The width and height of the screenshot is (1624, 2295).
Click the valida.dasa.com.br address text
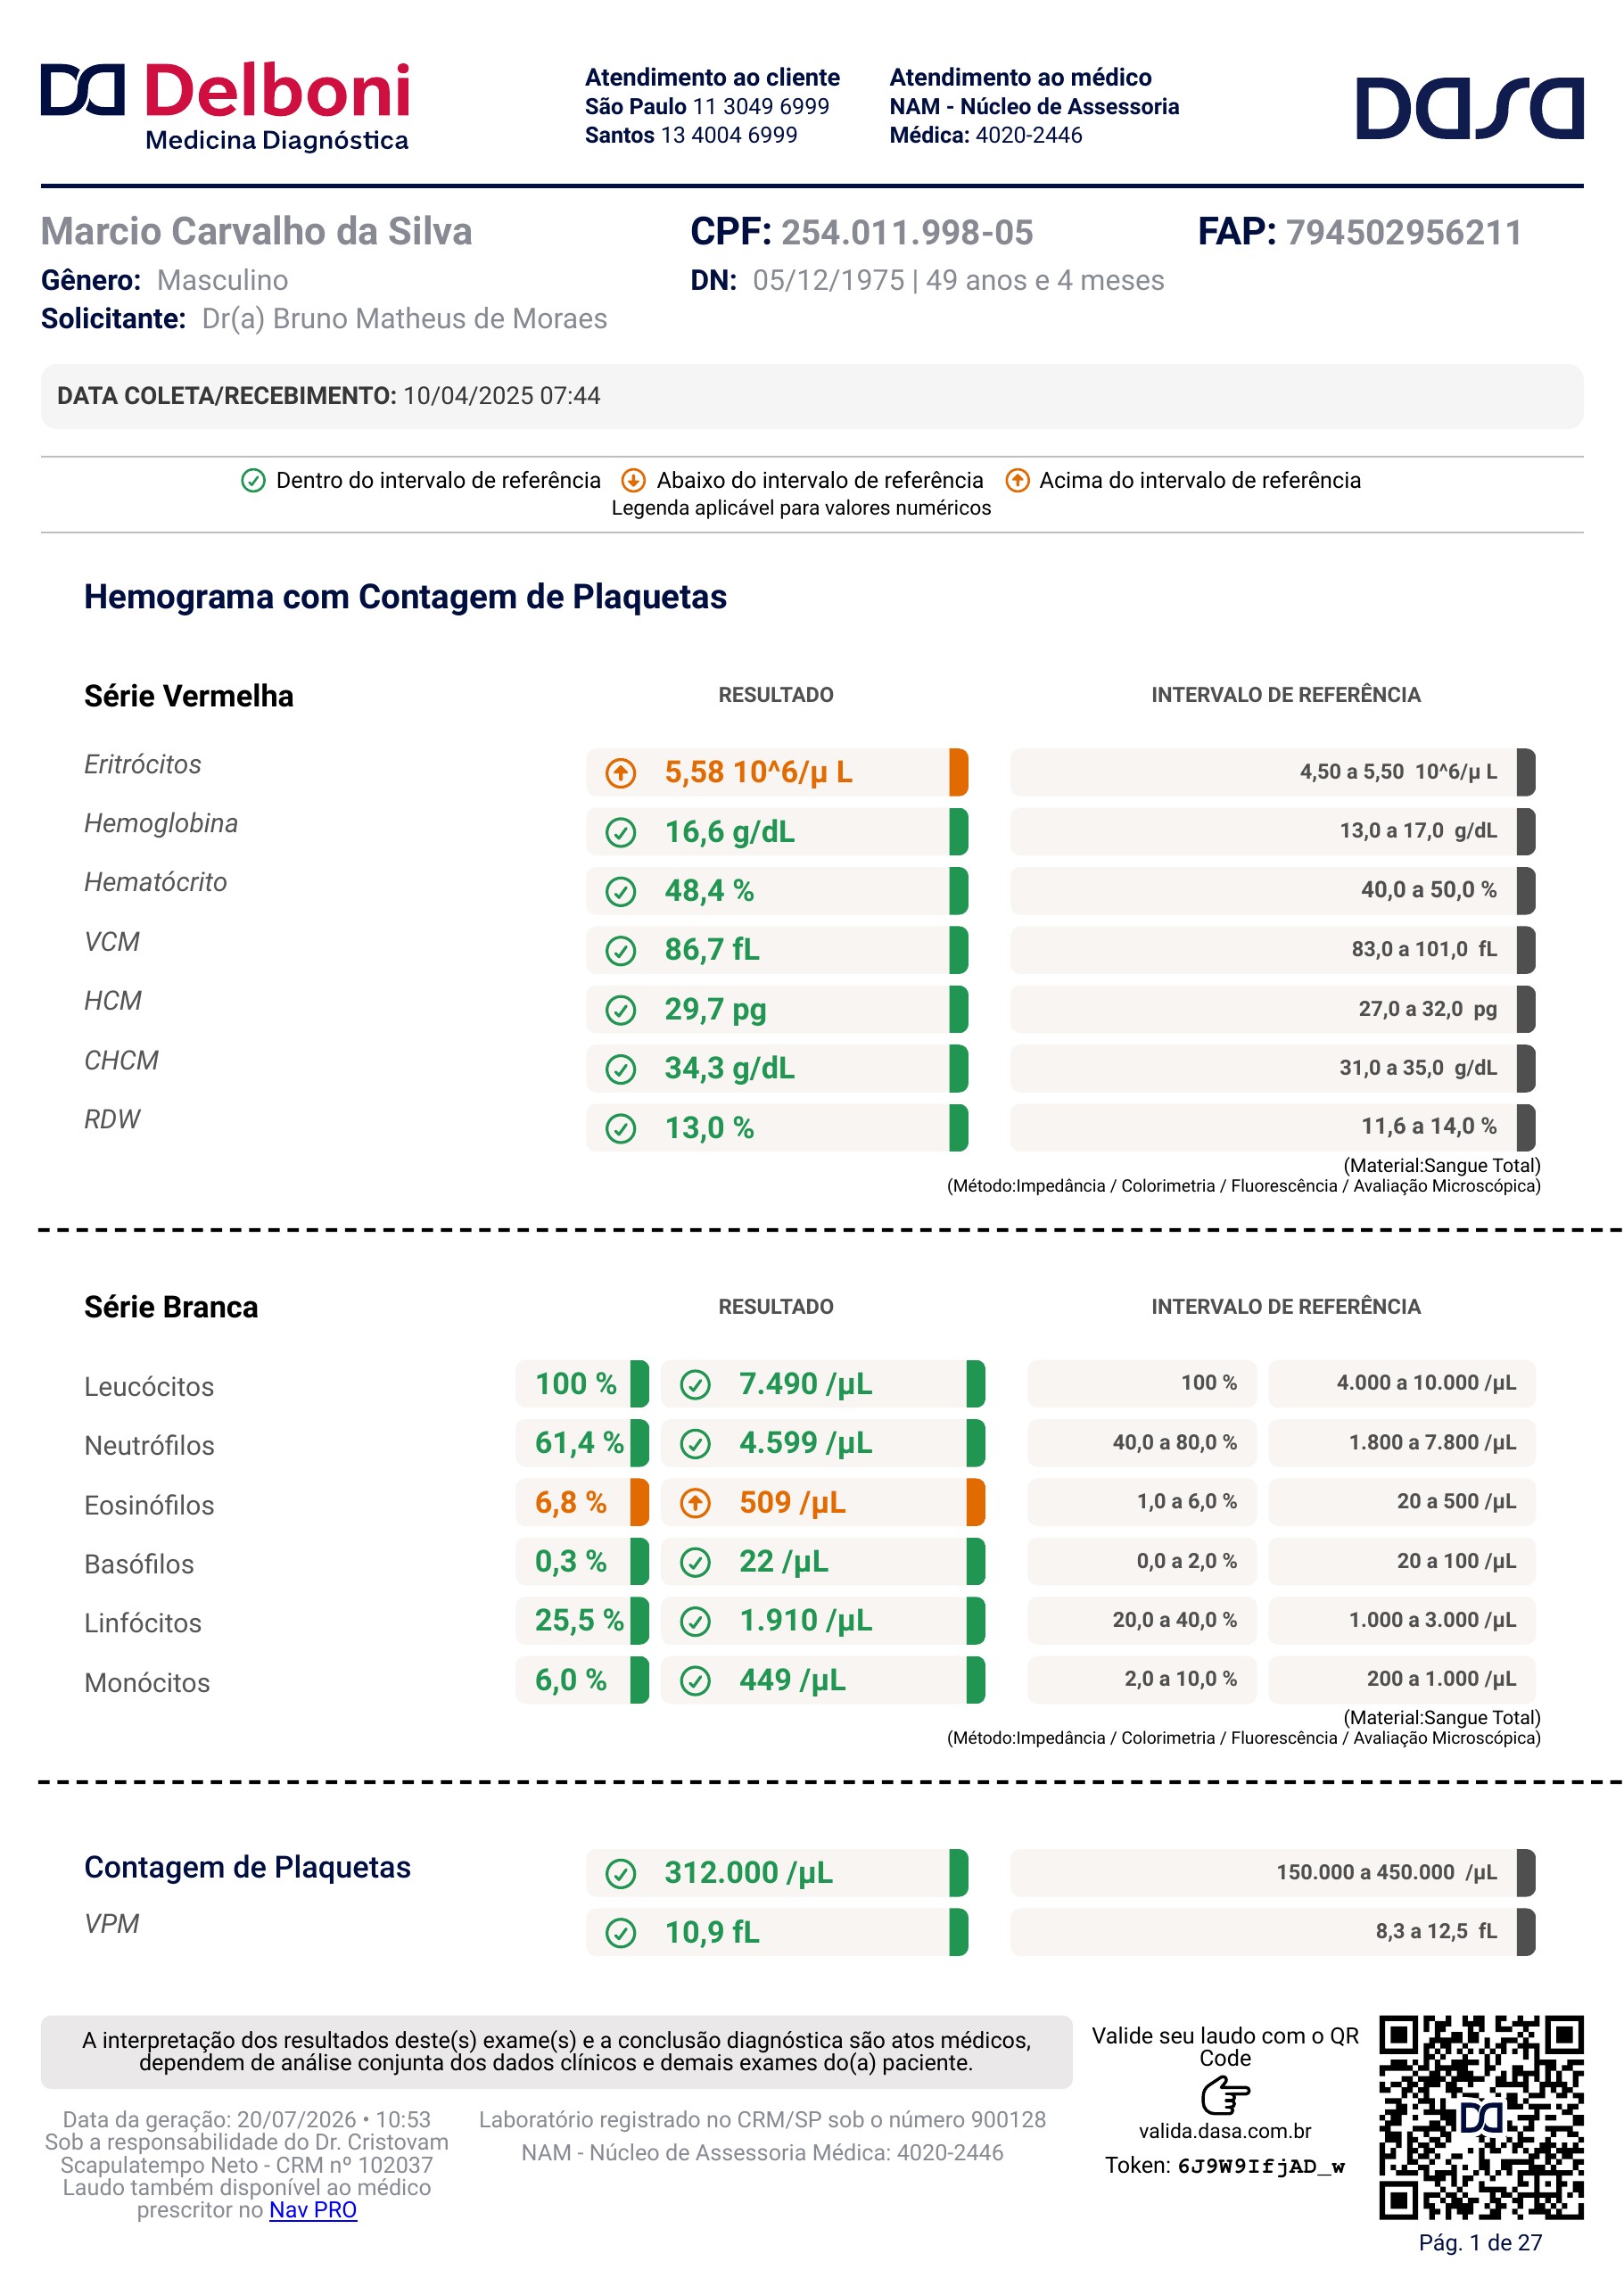pyautogui.click(x=1225, y=2131)
